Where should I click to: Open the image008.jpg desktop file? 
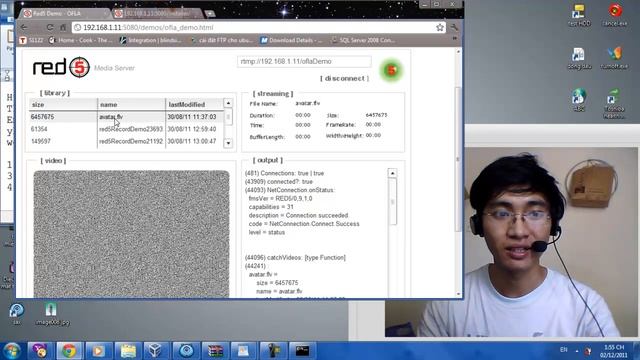pyautogui.click(x=52, y=314)
